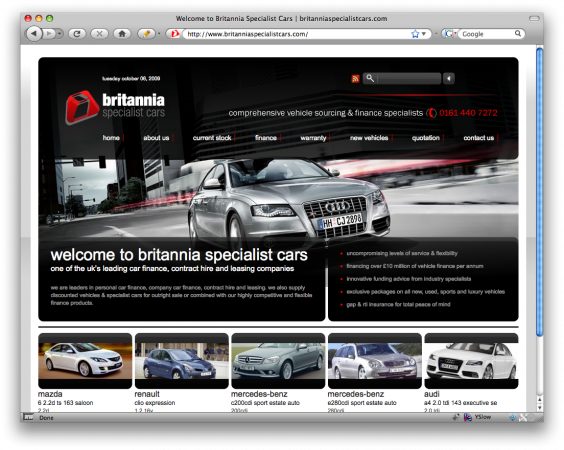
Task: Click the browser Forward button
Action: tap(49, 34)
